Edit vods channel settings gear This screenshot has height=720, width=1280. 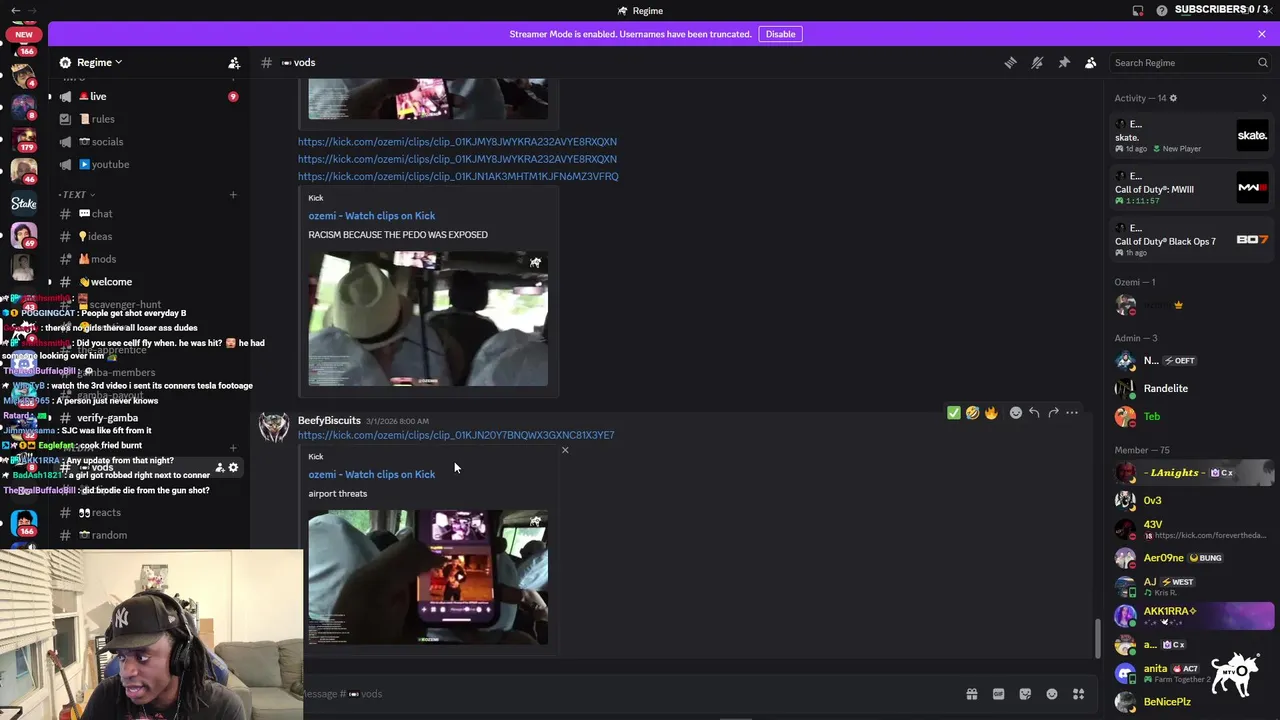click(x=234, y=467)
